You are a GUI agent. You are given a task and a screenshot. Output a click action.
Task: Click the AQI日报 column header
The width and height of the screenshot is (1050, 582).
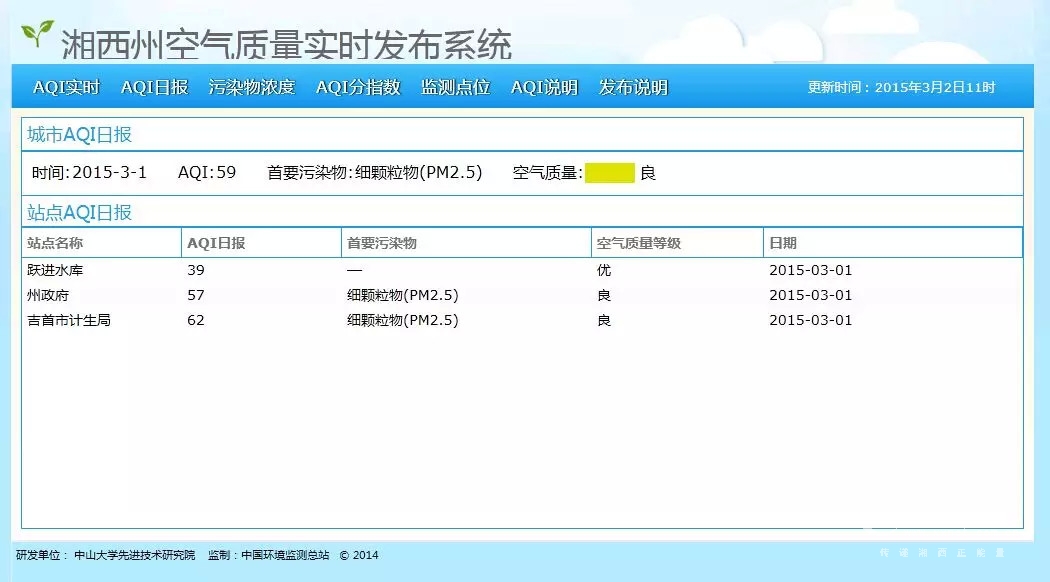(216, 243)
